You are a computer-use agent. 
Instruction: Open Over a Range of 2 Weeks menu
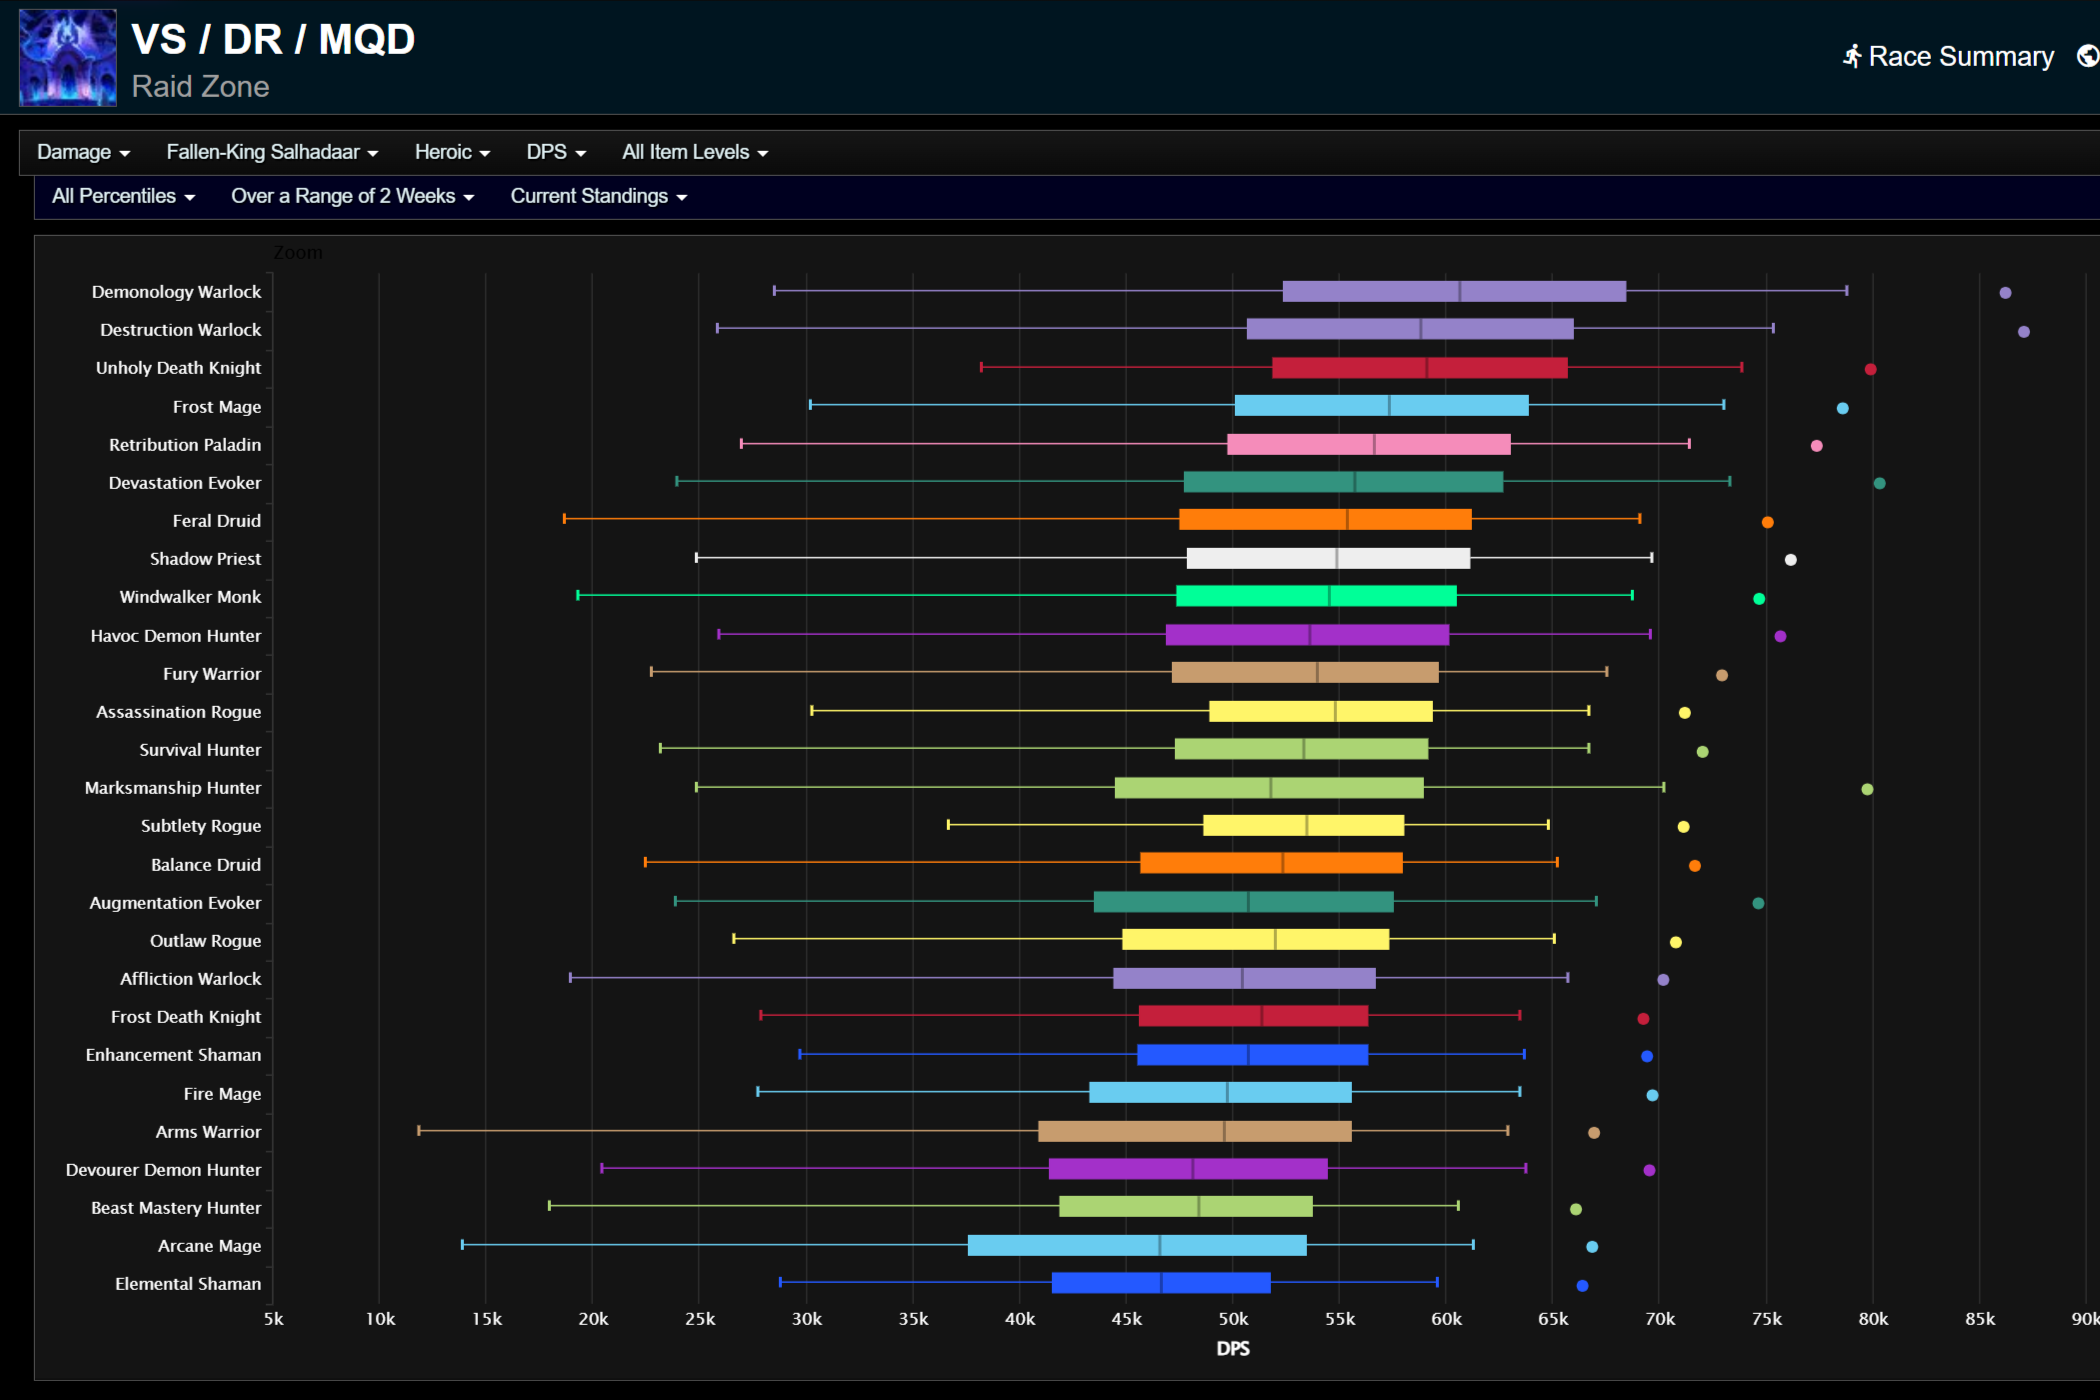pyautogui.click(x=352, y=196)
